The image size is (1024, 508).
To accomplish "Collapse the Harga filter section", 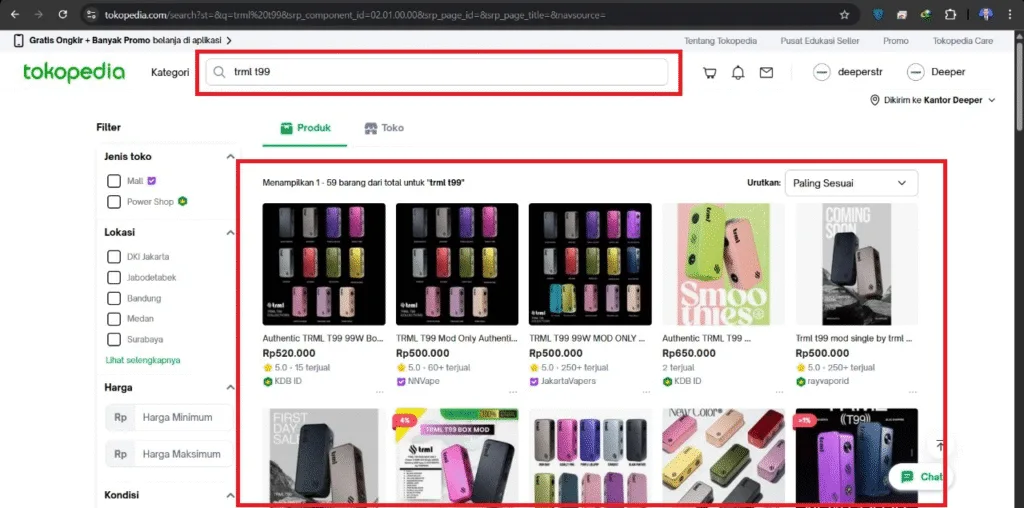I will coord(230,388).
